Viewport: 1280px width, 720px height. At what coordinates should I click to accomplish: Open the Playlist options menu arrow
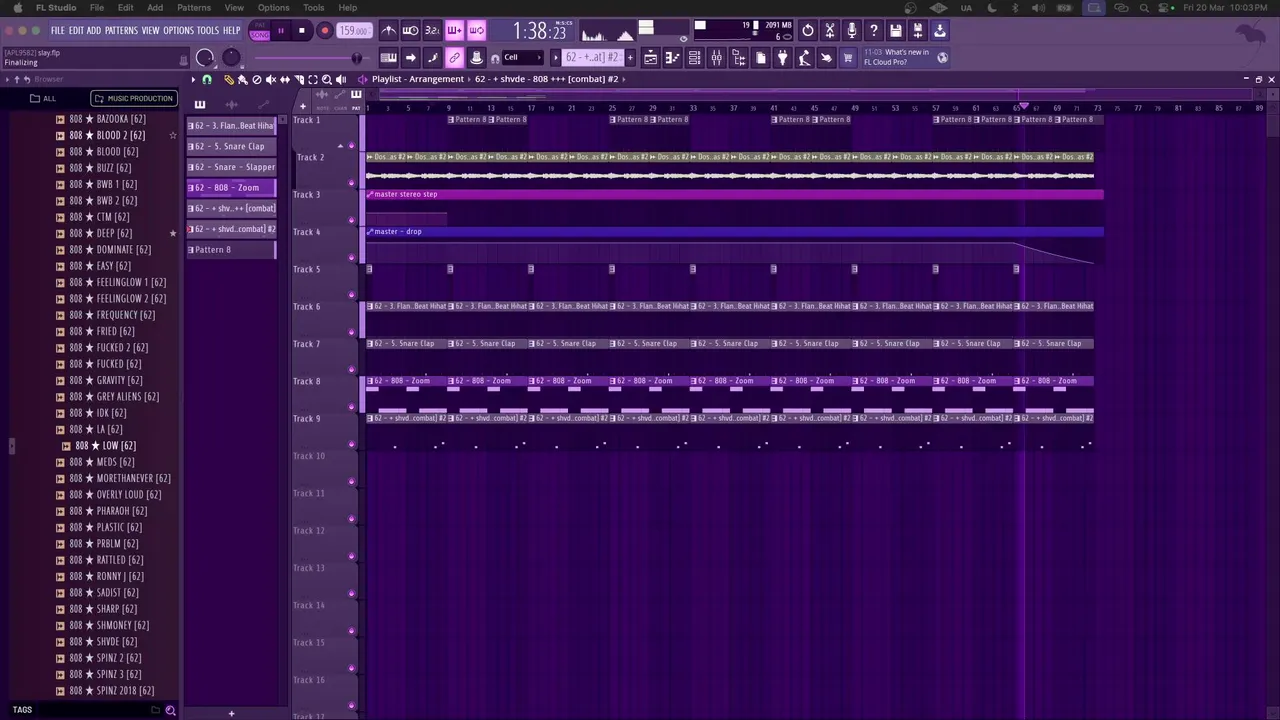click(194, 79)
